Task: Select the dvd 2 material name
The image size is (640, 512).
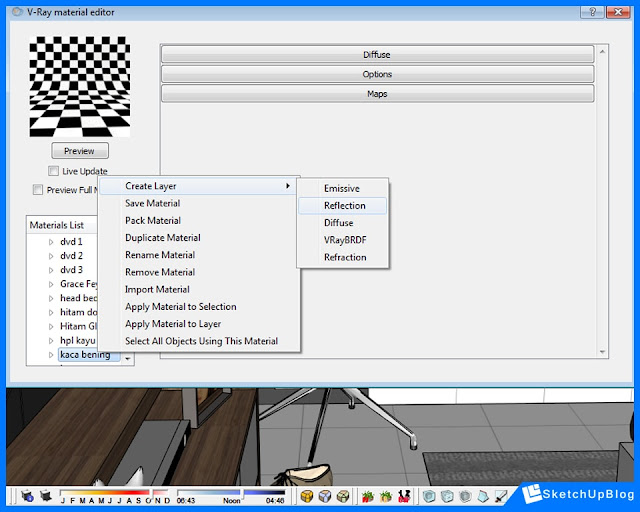Action: [x=71, y=256]
